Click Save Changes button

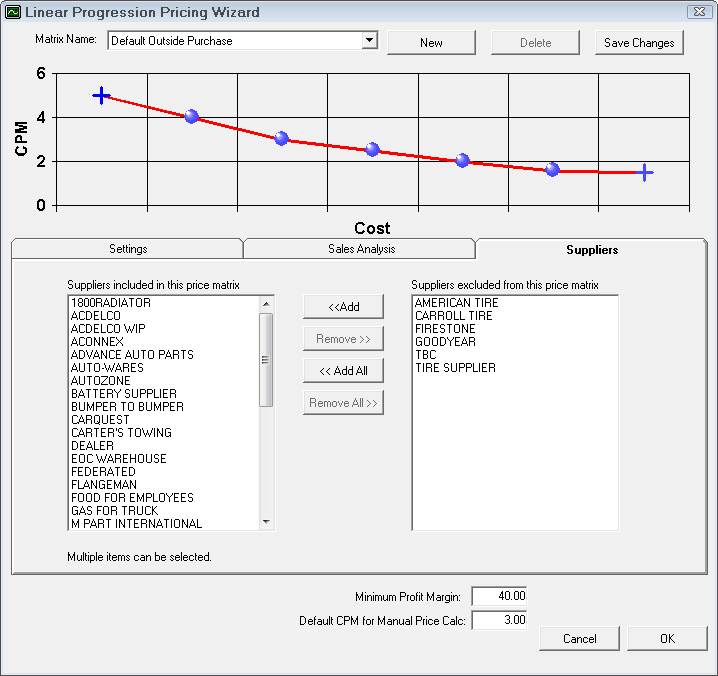coord(639,43)
